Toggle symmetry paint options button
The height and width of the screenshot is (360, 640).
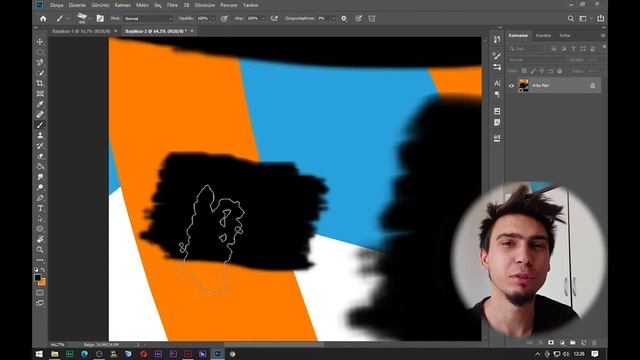[372, 18]
